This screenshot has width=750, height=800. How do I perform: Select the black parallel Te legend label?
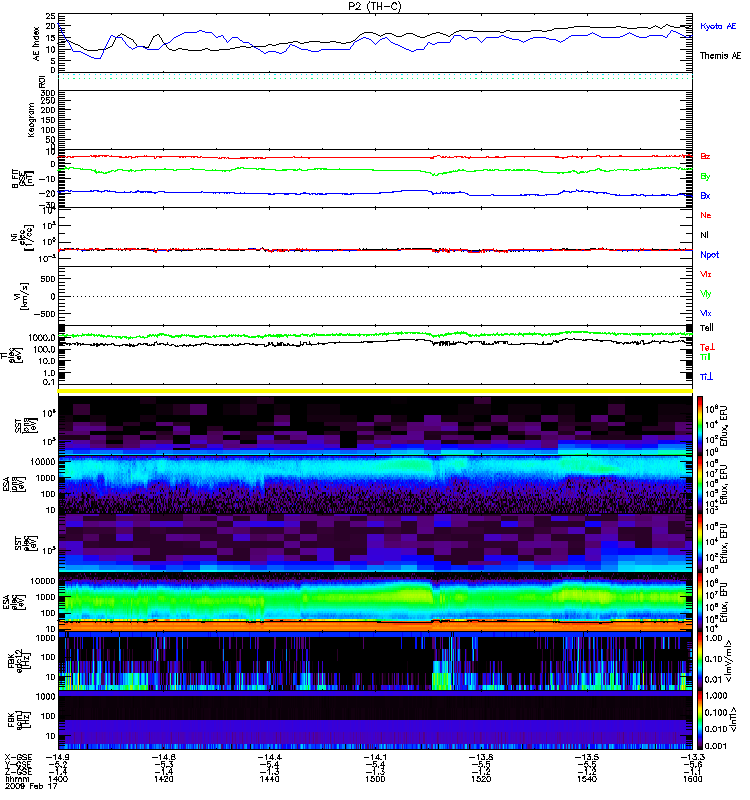tap(707, 328)
